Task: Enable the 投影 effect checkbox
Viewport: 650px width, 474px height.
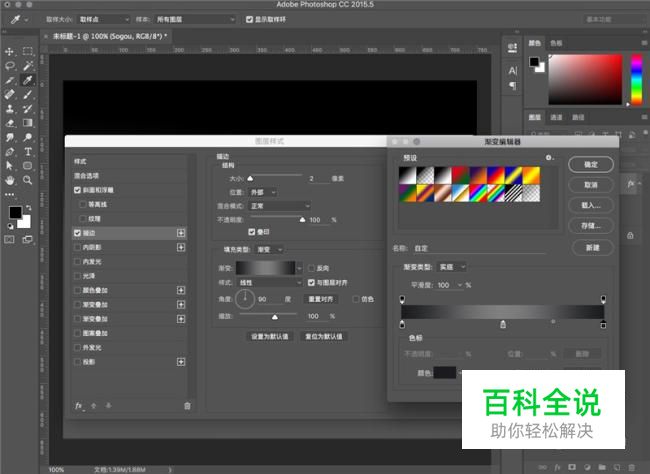Action: click(x=78, y=362)
